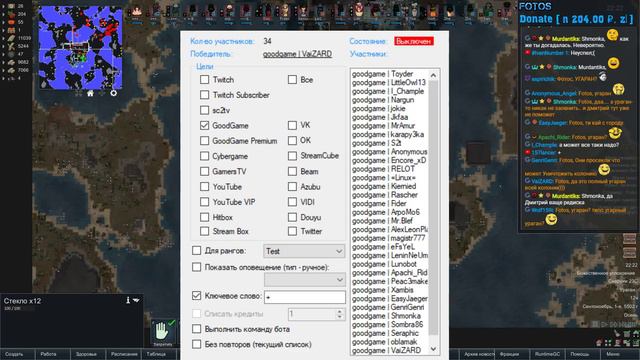
Task: Tick the Hitbox checkbox
Action: (204, 217)
